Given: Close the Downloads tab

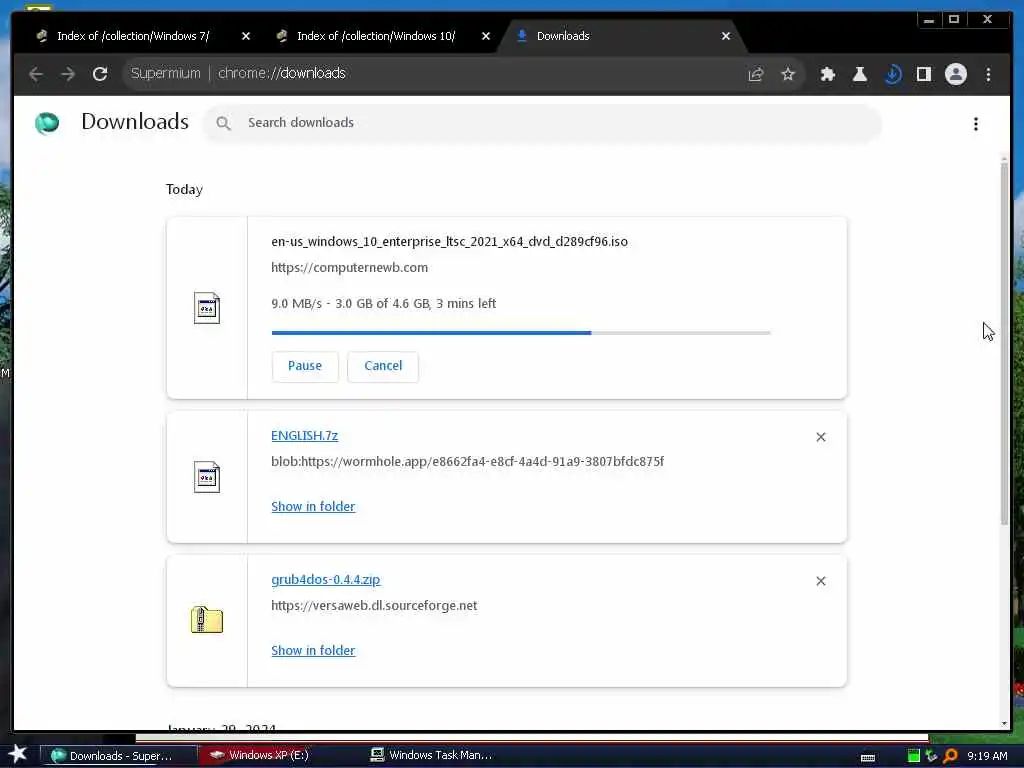Looking at the screenshot, I should pos(726,36).
